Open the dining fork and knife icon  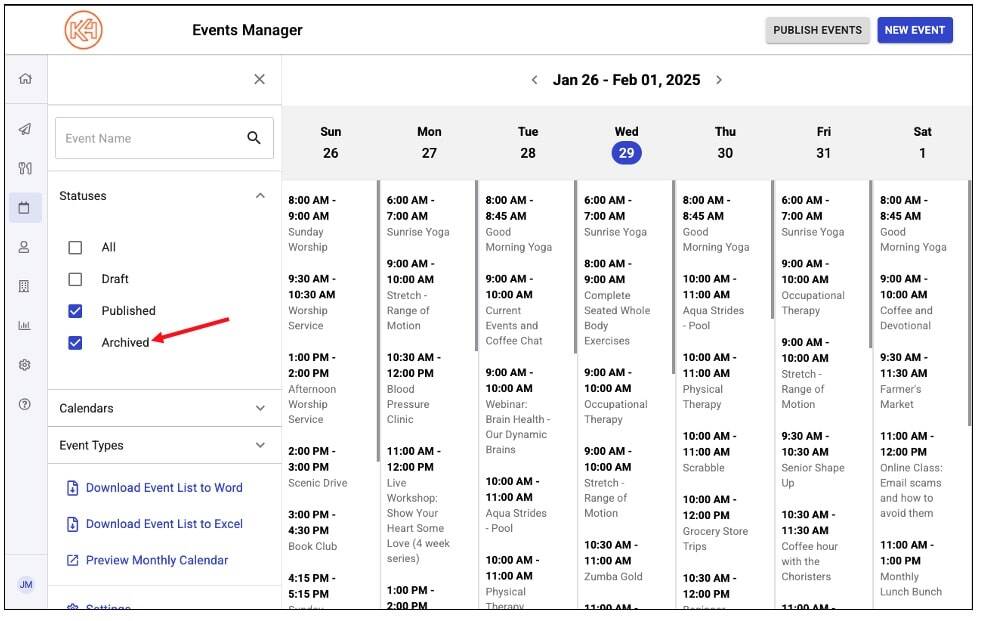[25, 168]
